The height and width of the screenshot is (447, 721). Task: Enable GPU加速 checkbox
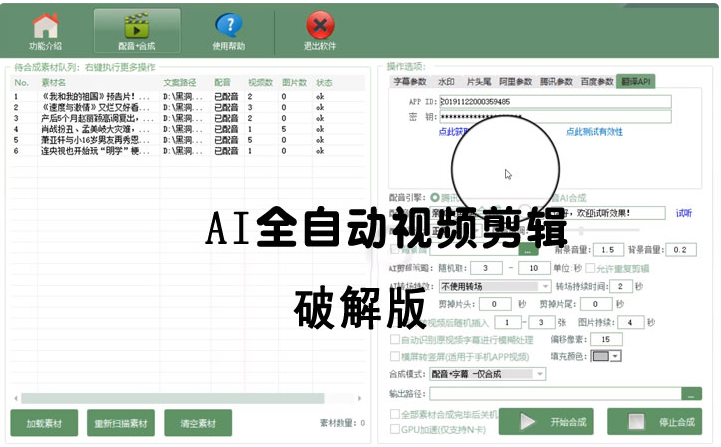[395, 429]
